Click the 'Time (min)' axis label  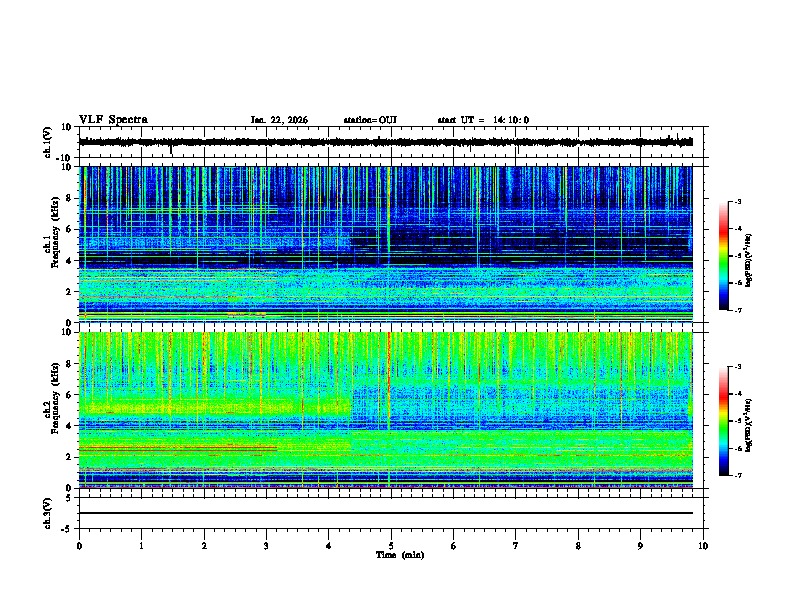[400, 555]
